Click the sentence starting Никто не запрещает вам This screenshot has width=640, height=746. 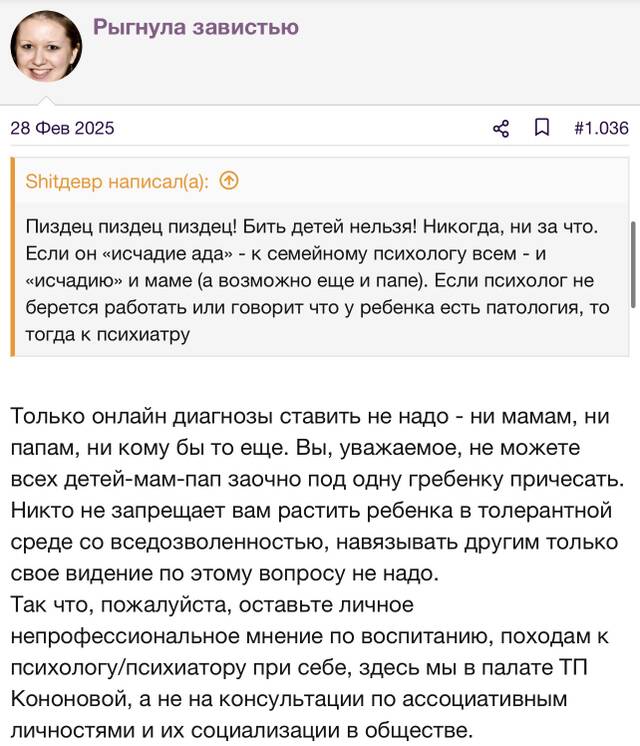[314, 542]
